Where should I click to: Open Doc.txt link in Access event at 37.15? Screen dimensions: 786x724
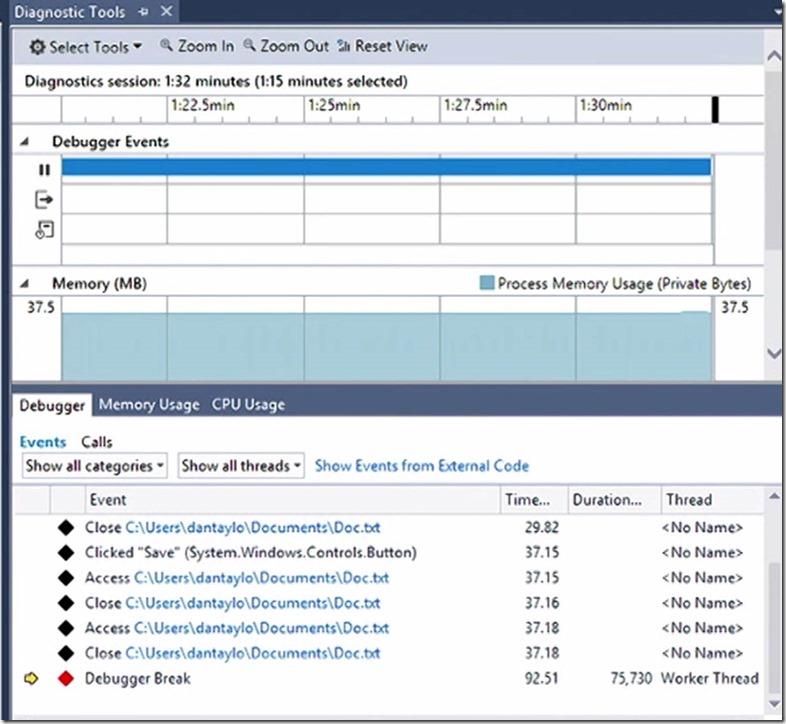[x=261, y=578]
